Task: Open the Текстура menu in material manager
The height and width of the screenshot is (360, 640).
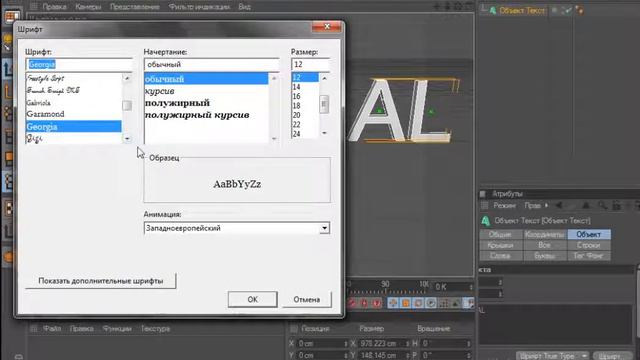Action: pyautogui.click(x=155, y=329)
